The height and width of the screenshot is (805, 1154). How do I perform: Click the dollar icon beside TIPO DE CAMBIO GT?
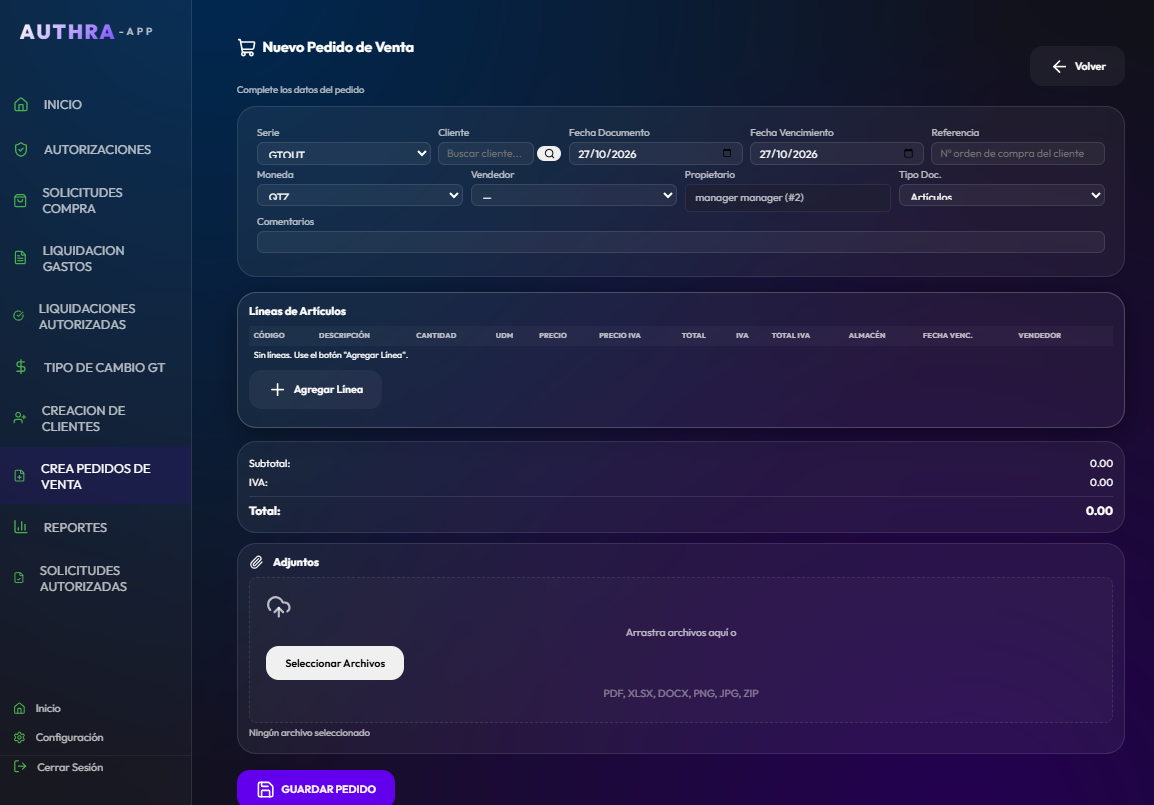point(21,367)
